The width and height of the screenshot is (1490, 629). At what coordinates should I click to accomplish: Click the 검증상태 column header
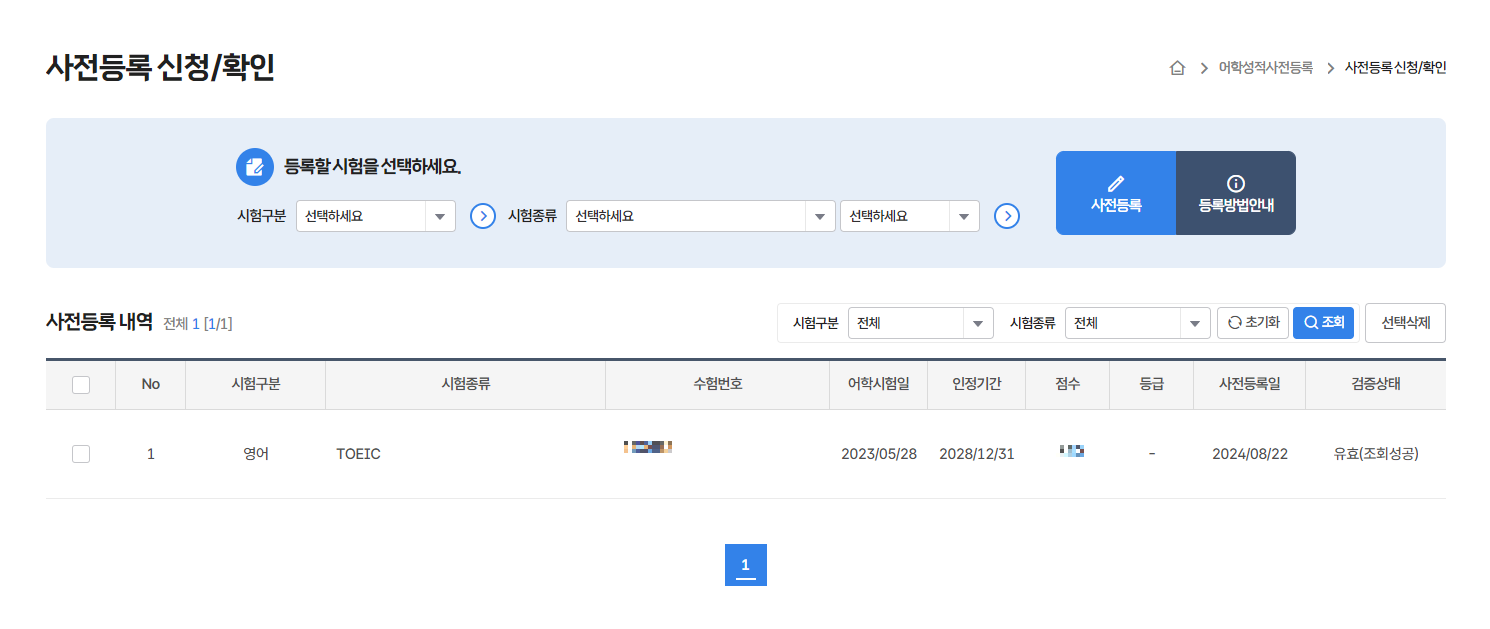pos(1376,384)
